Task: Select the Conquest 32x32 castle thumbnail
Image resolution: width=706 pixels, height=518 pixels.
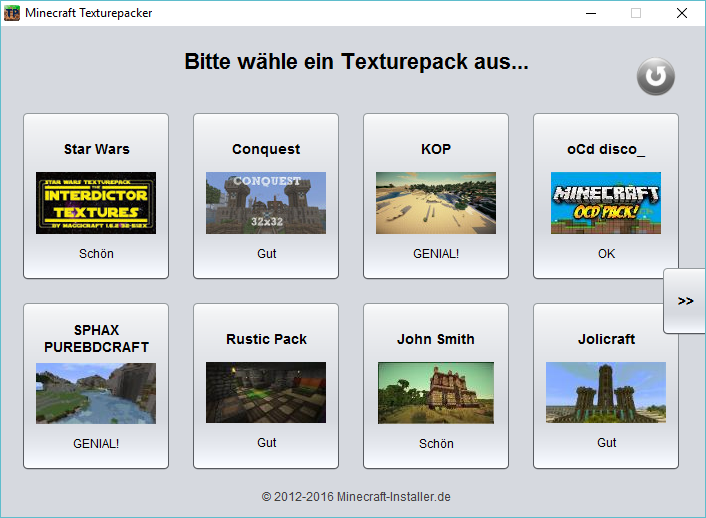Action: point(266,203)
